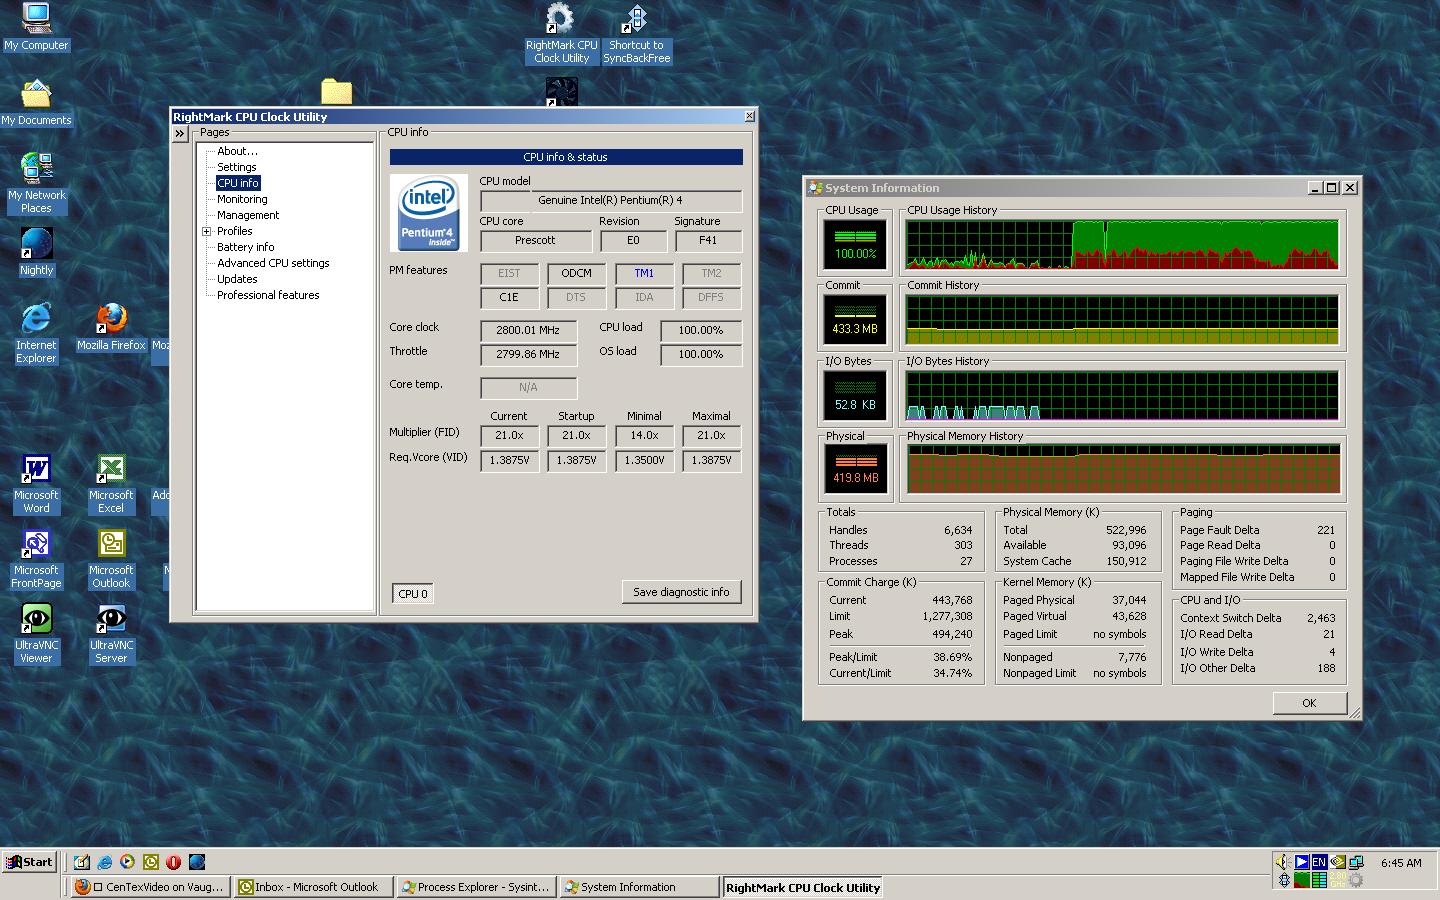The width and height of the screenshot is (1440, 900).
Task: Toggle the C1E feature indicator
Action: [509, 297]
